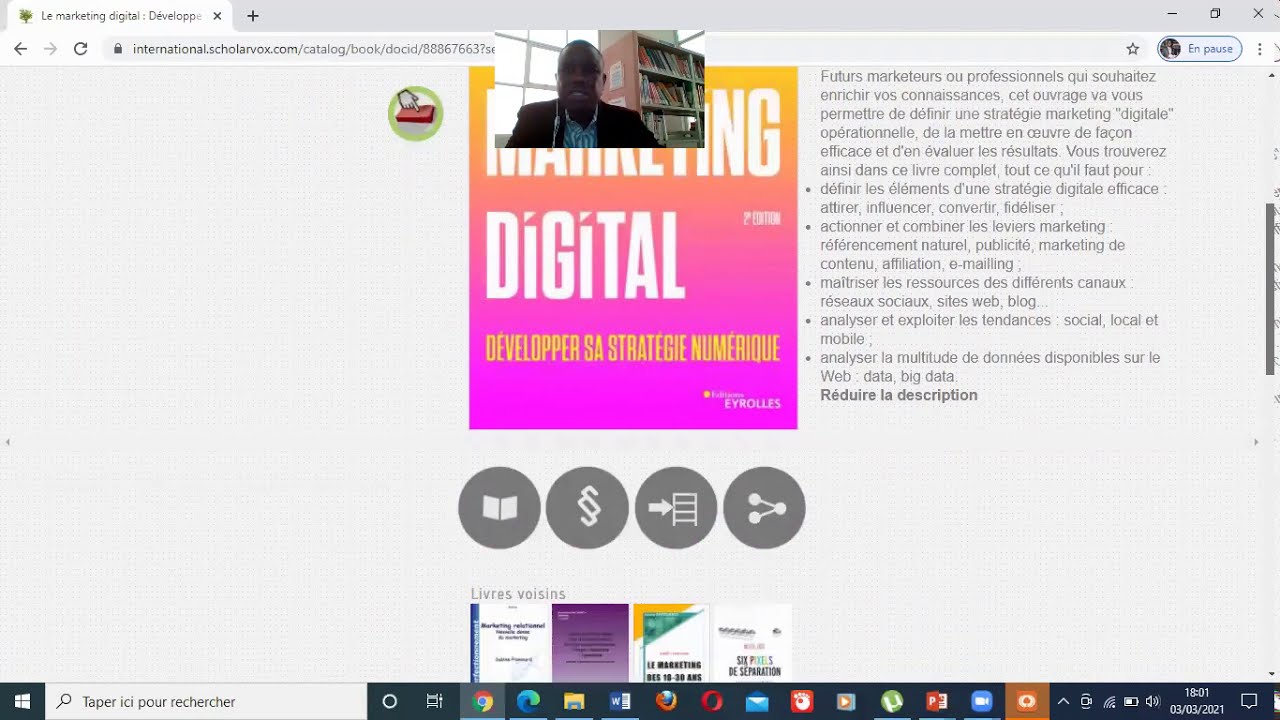Reload the ScholarVox page
The image size is (1280, 720).
pyautogui.click(x=81, y=49)
